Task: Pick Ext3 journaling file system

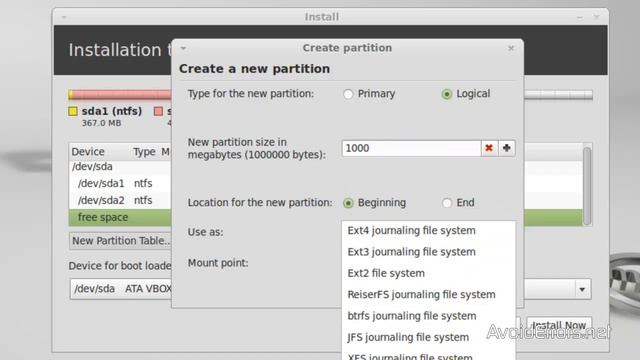Action: (x=428, y=252)
